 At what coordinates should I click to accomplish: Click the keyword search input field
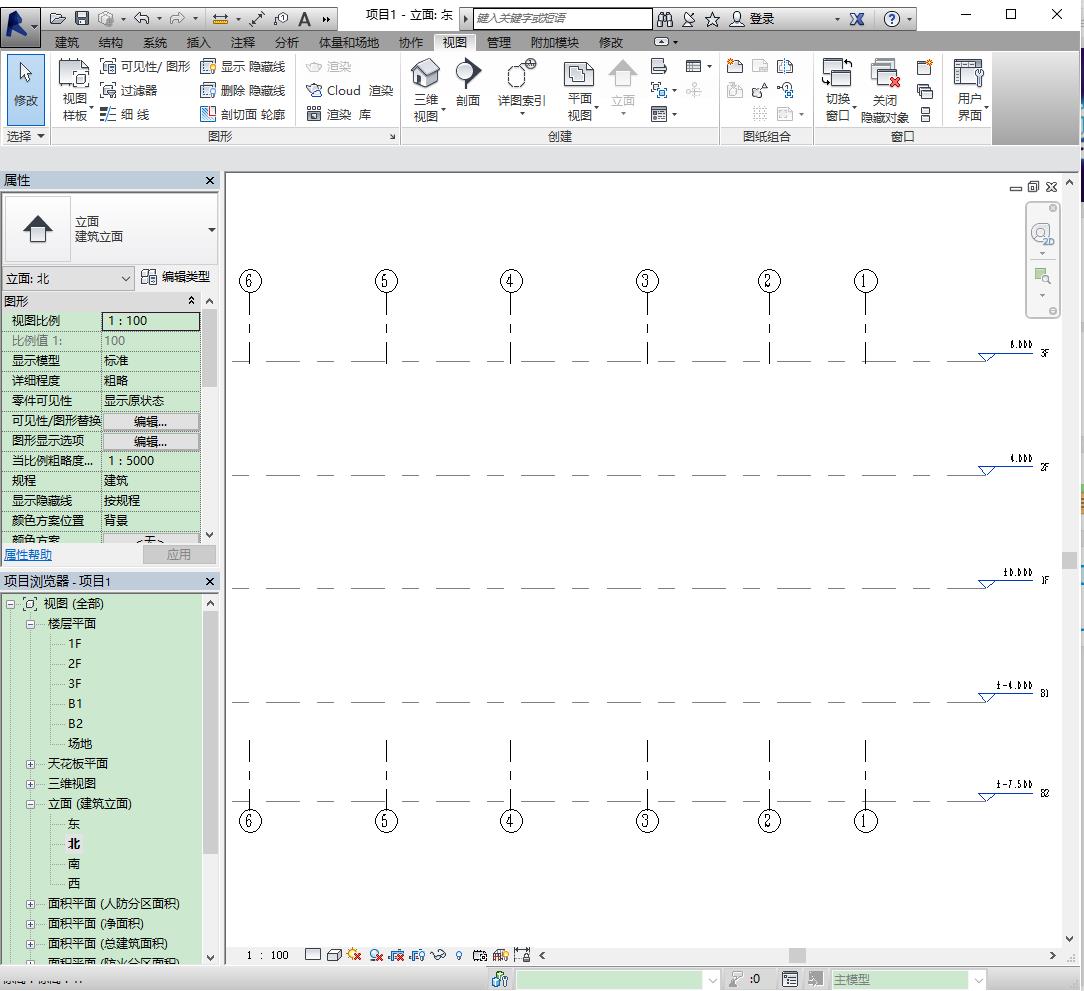click(563, 19)
